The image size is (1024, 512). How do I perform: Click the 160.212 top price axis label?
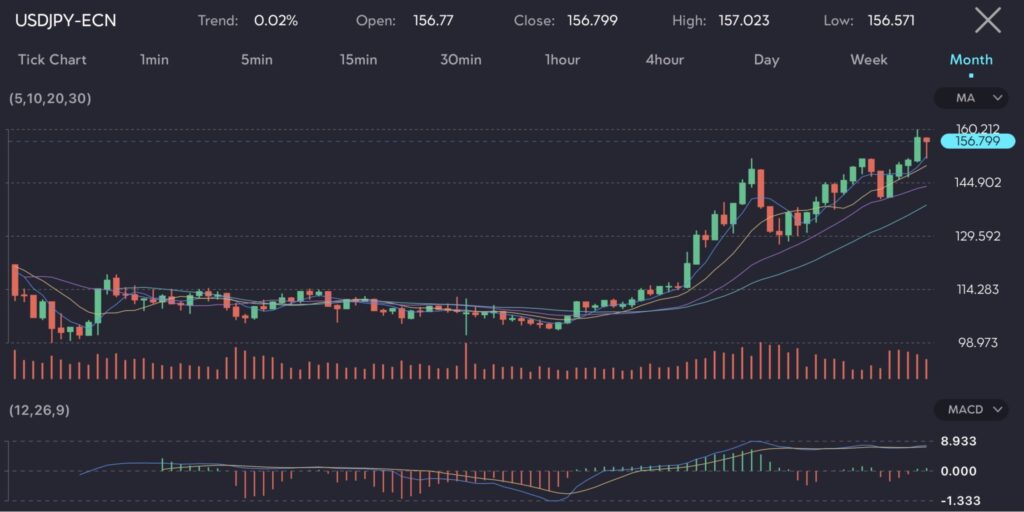pos(977,128)
